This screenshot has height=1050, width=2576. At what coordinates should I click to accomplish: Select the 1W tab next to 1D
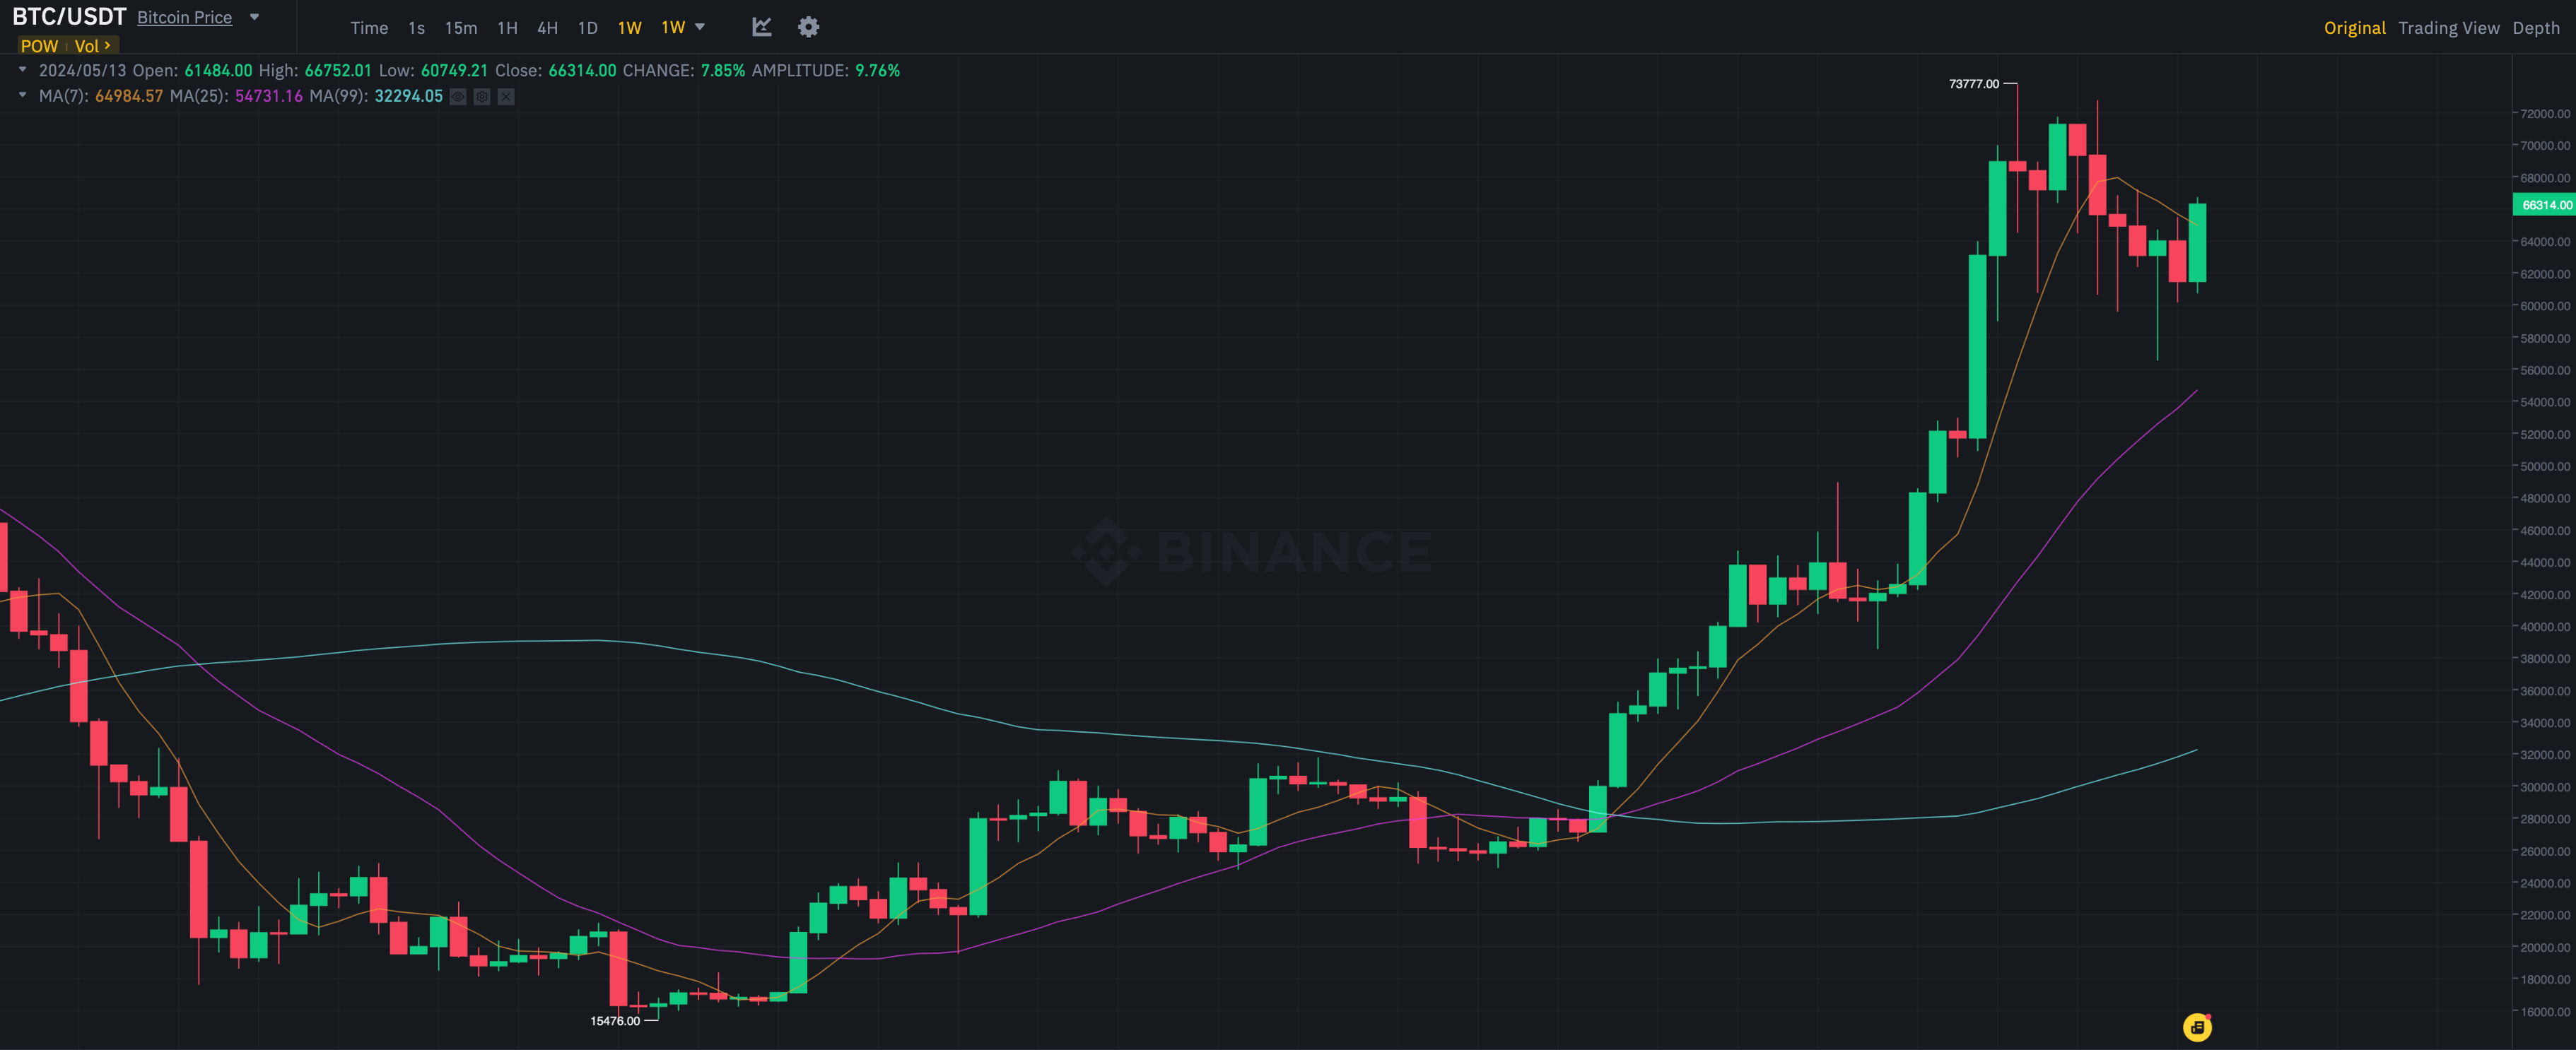click(630, 28)
